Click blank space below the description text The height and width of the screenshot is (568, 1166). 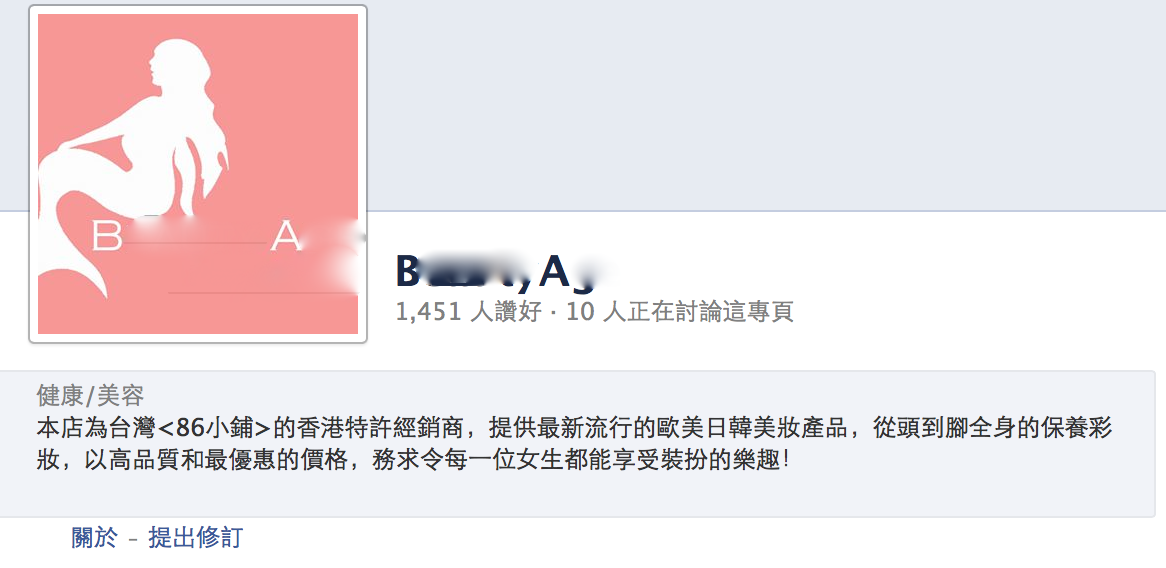point(577,494)
